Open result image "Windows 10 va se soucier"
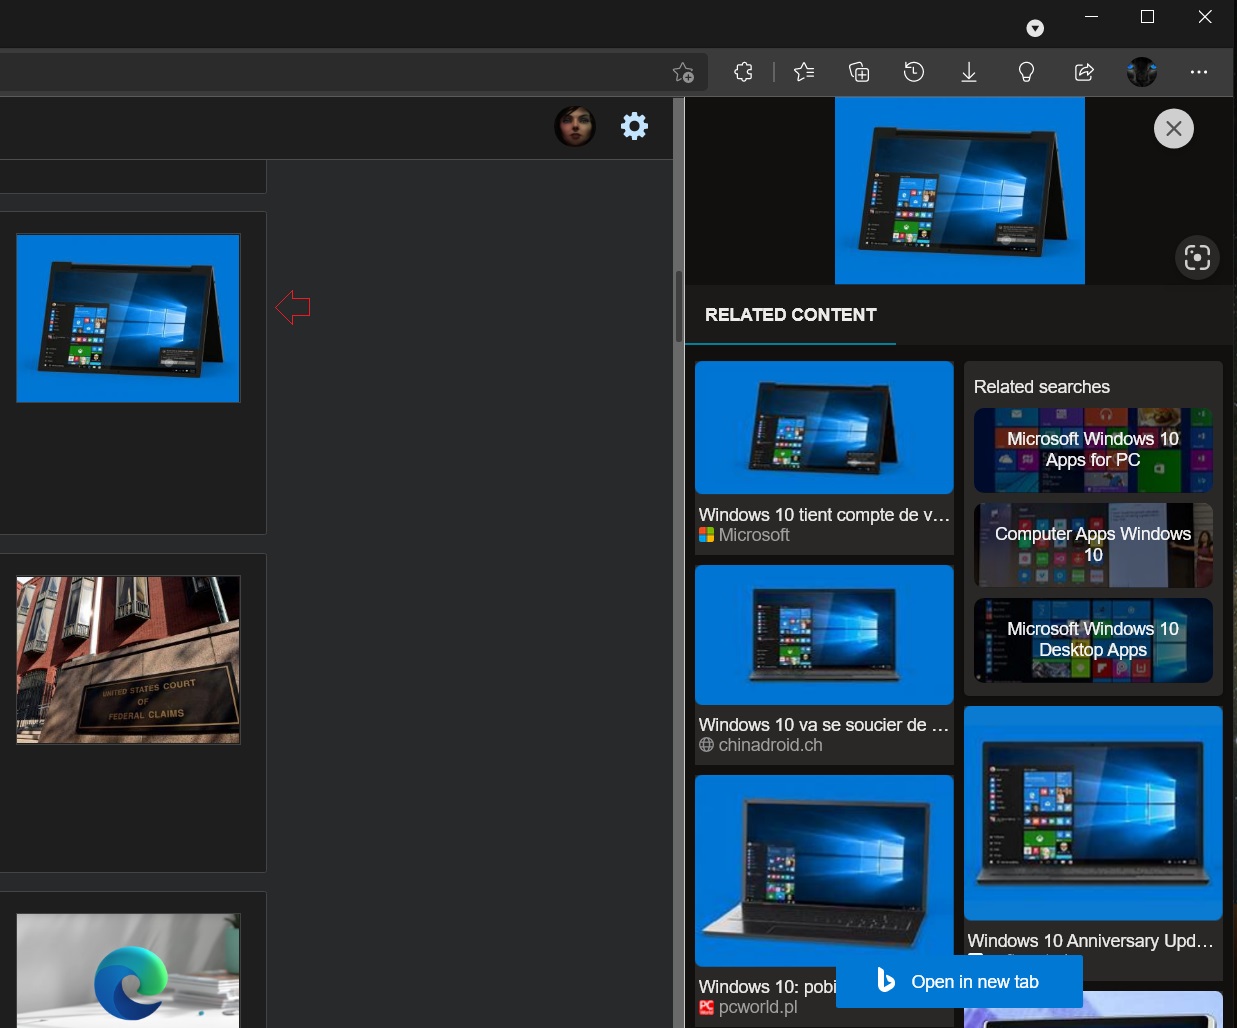1237x1028 pixels. (x=824, y=635)
